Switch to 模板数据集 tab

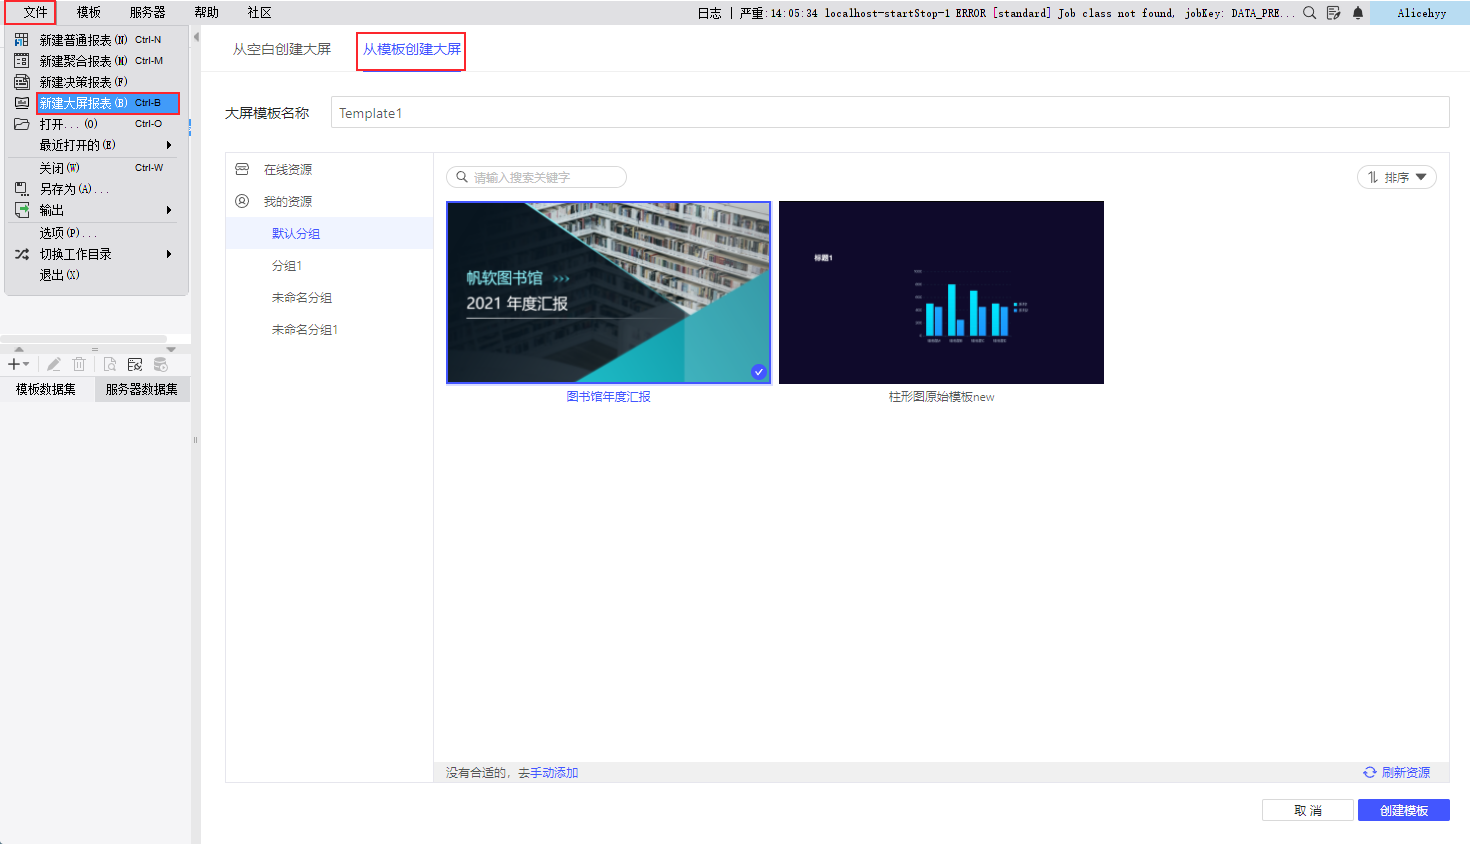[46, 389]
